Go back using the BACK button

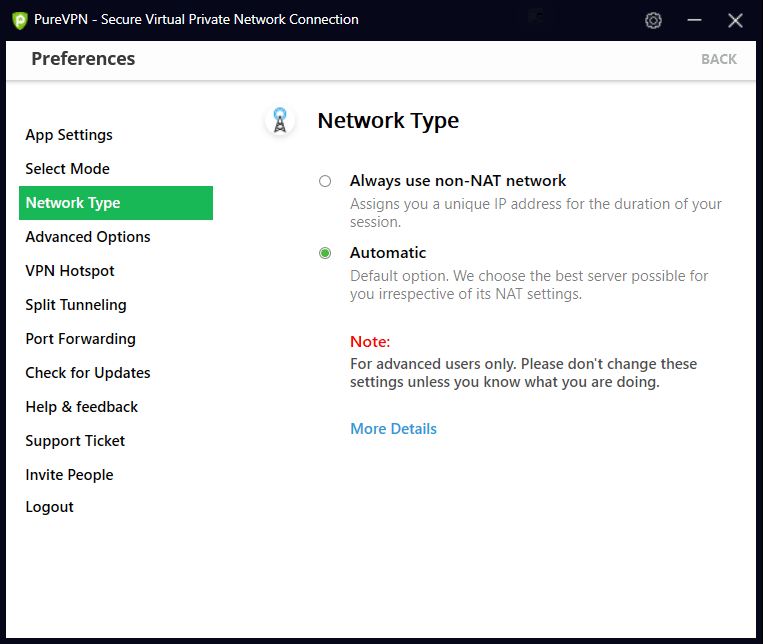tap(718, 59)
